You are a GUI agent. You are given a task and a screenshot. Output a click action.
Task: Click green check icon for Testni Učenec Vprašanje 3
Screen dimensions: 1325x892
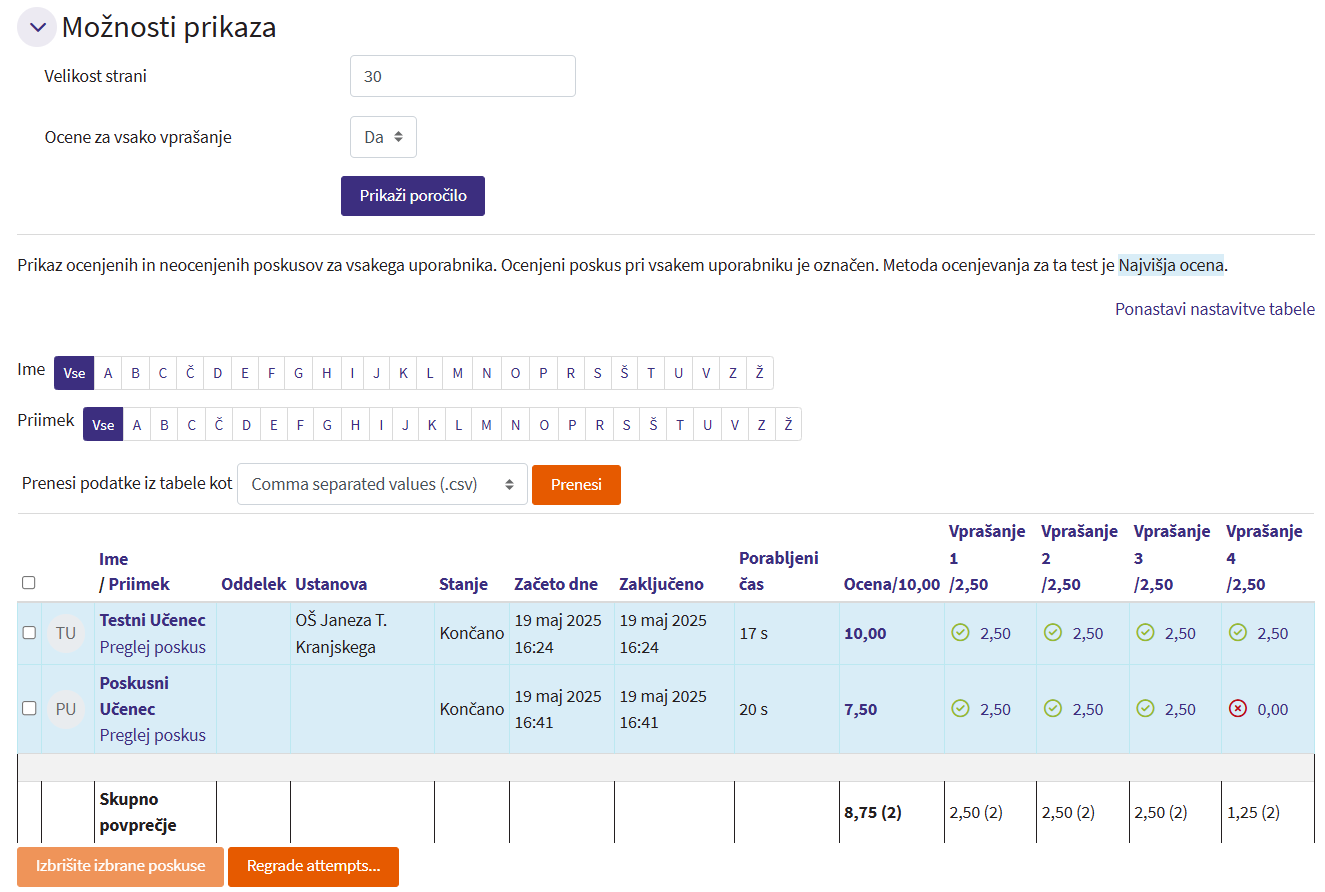[x=1146, y=633]
